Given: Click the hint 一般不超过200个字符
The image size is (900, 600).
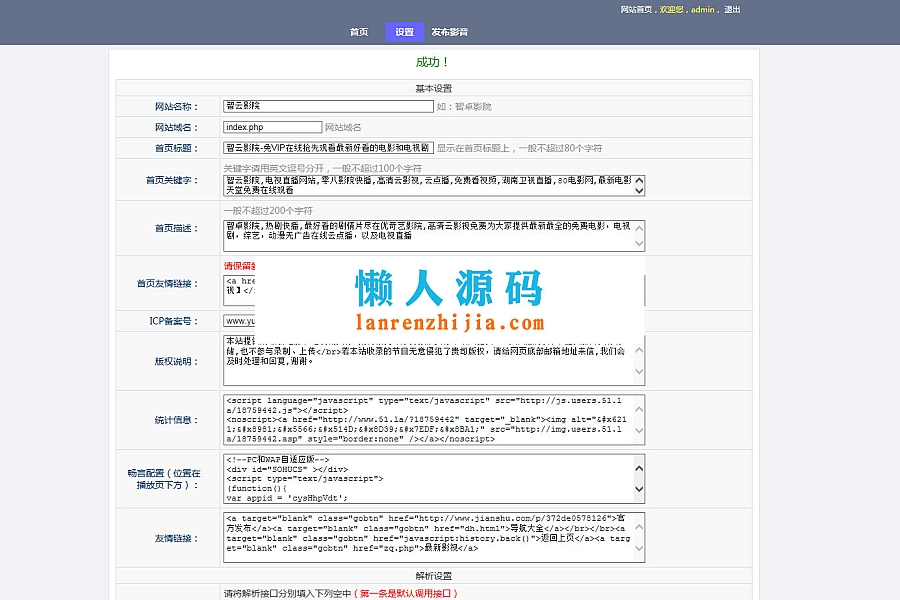Looking at the screenshot, I should coord(268,211).
